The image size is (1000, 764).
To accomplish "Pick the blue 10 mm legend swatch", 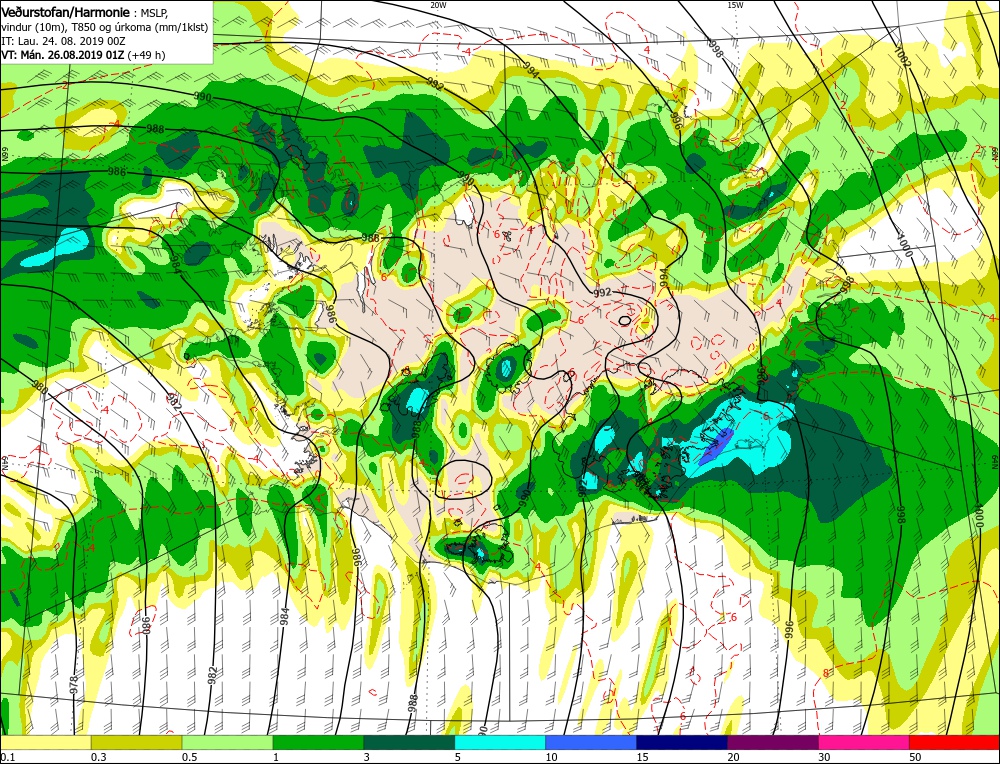I will coord(591,742).
